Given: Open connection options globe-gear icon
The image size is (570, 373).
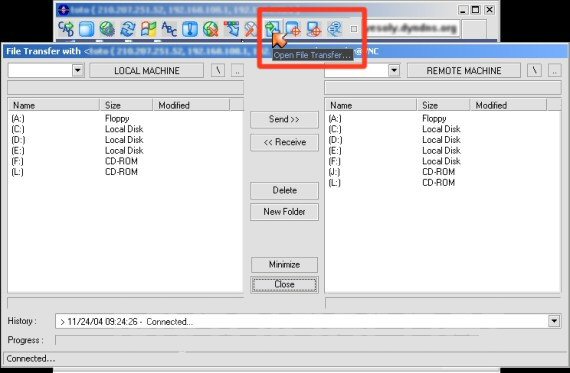Looking at the screenshot, I should pyautogui.click(x=107, y=29).
